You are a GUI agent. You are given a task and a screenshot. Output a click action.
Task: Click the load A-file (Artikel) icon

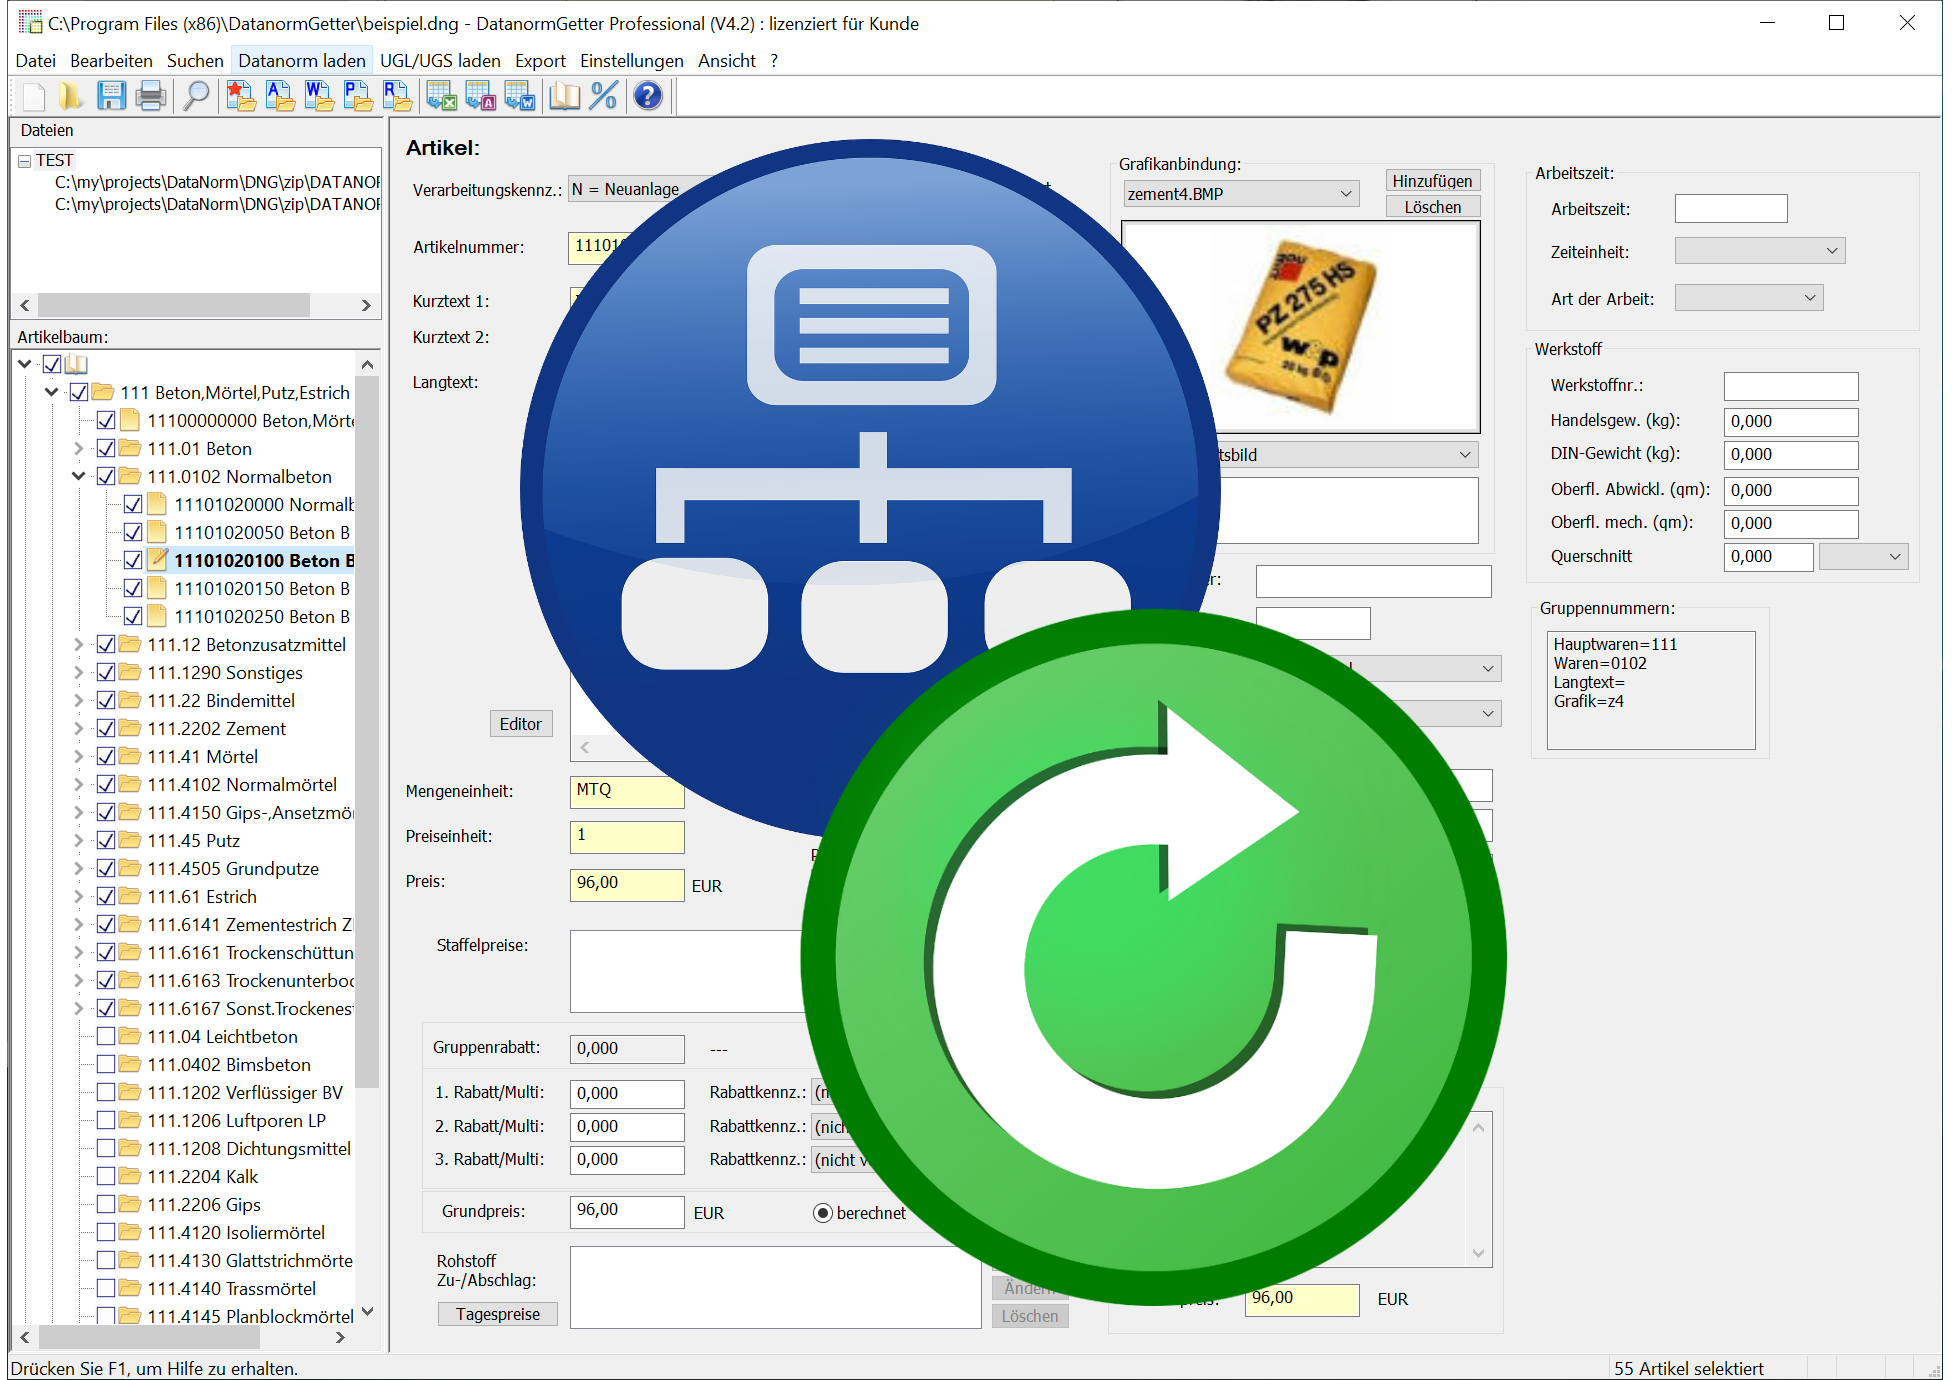tap(280, 96)
